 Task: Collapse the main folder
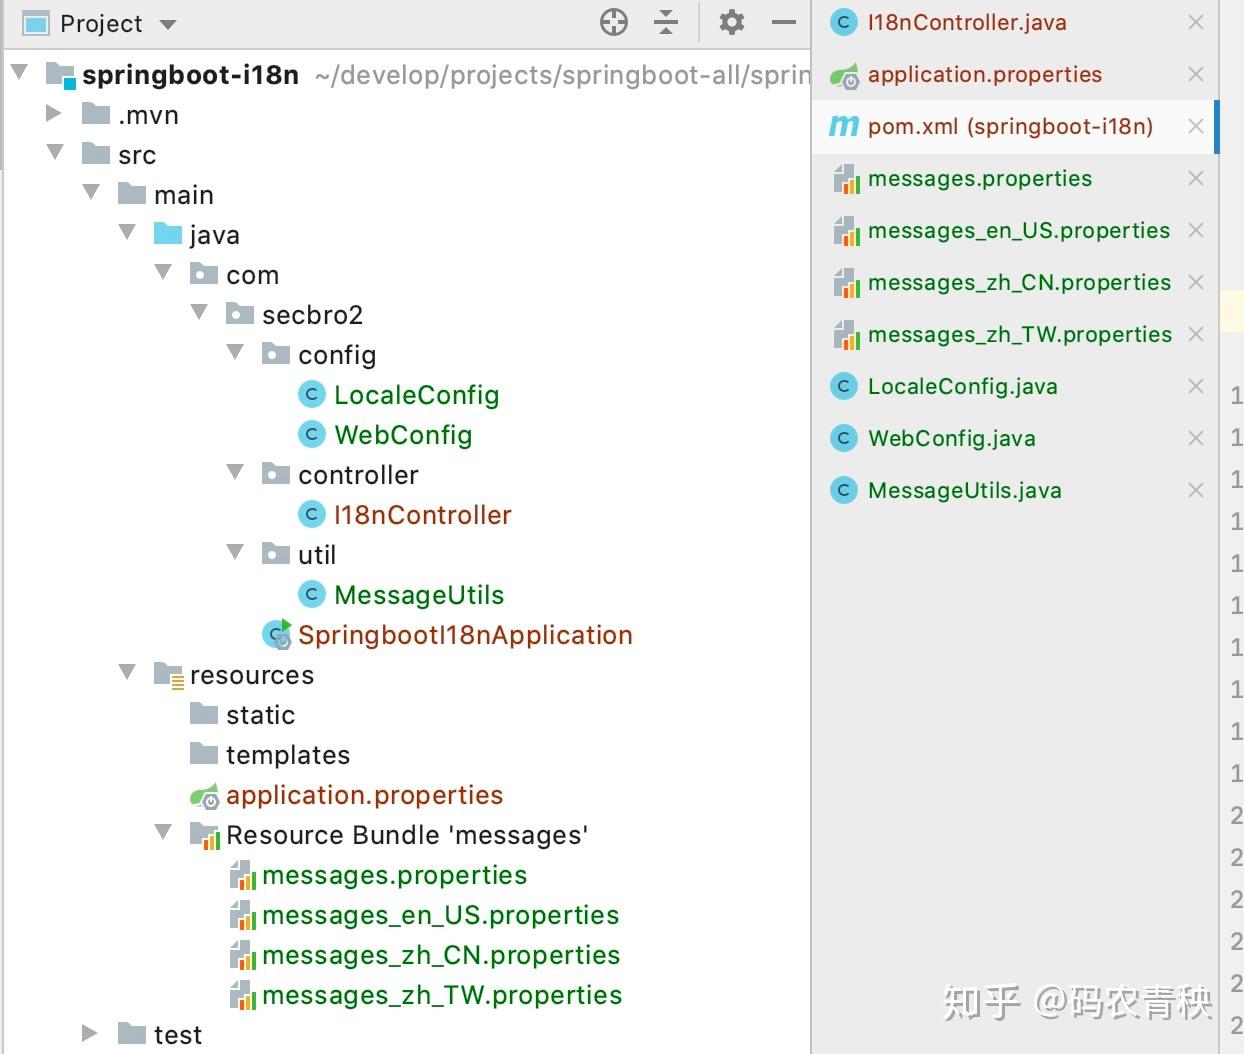point(91,193)
